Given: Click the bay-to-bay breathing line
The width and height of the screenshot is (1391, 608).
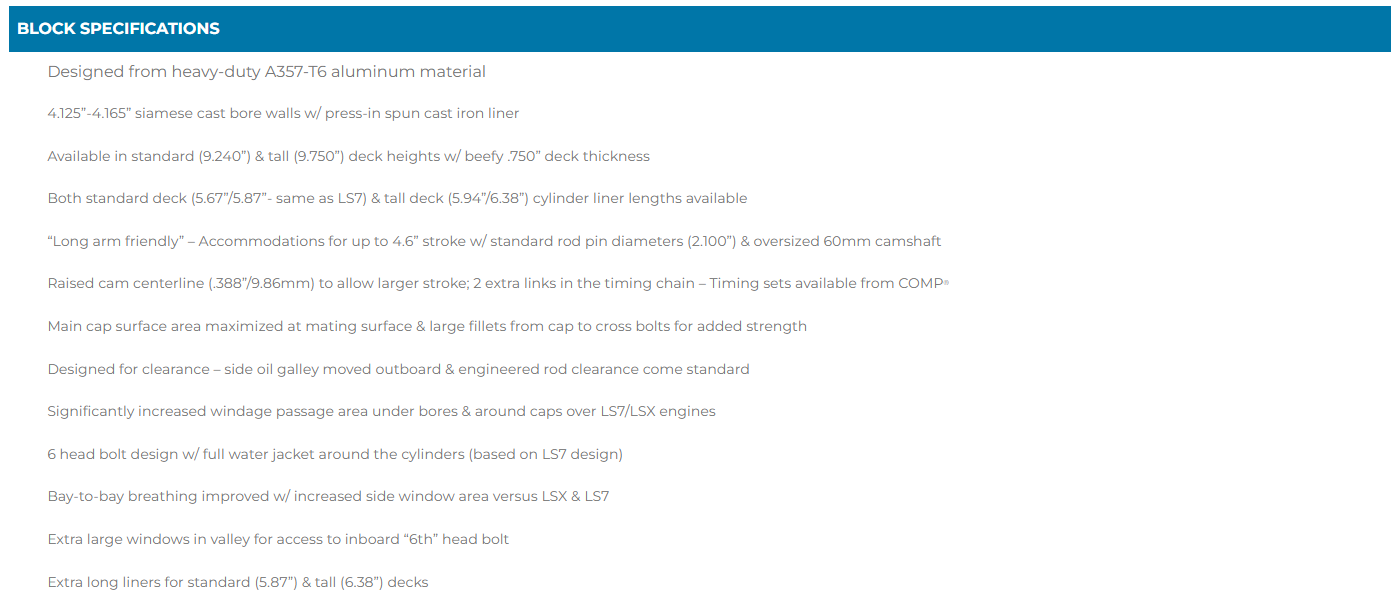Looking at the screenshot, I should click(328, 497).
